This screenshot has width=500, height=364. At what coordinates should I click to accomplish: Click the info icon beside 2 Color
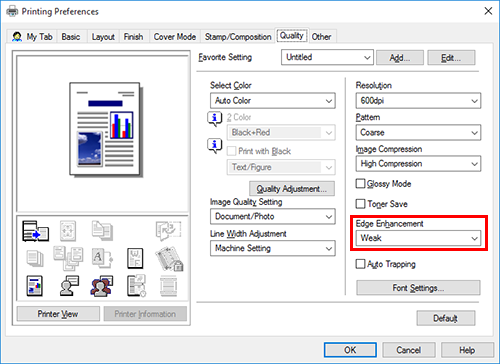click(214, 118)
